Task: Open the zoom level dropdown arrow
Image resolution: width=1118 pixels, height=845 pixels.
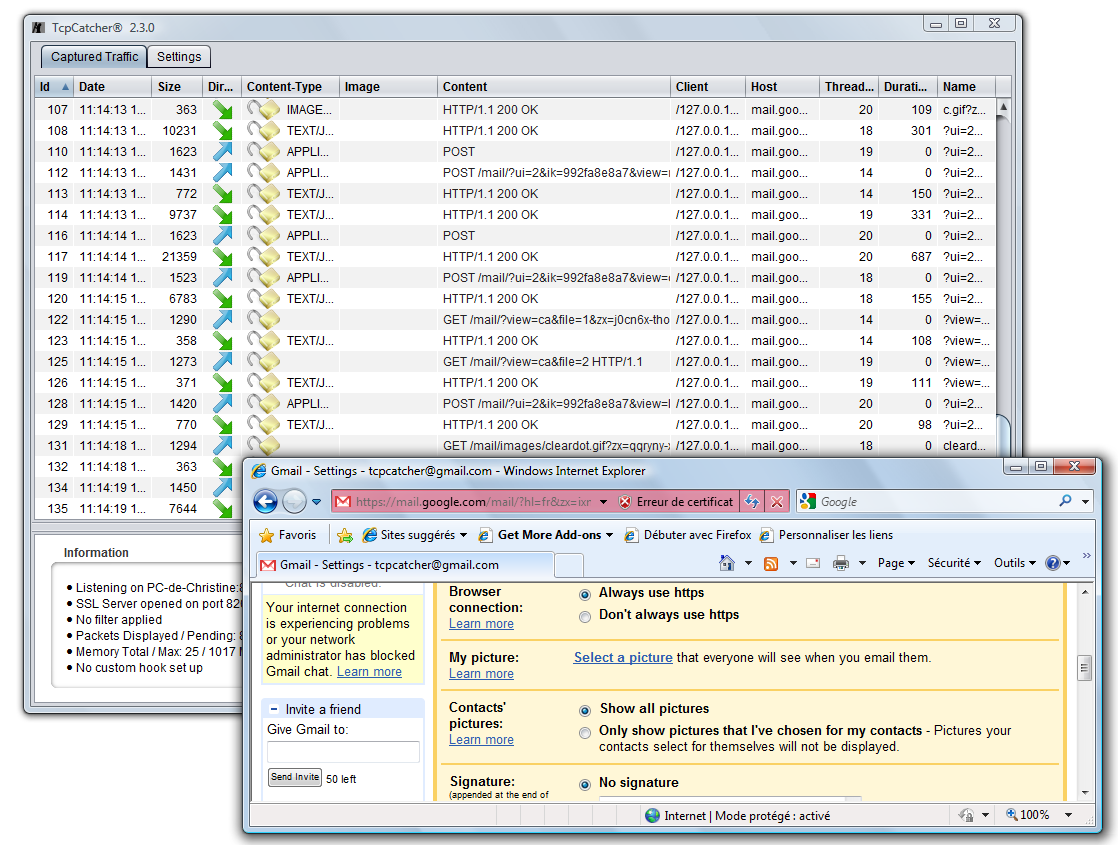Action: tap(1068, 814)
